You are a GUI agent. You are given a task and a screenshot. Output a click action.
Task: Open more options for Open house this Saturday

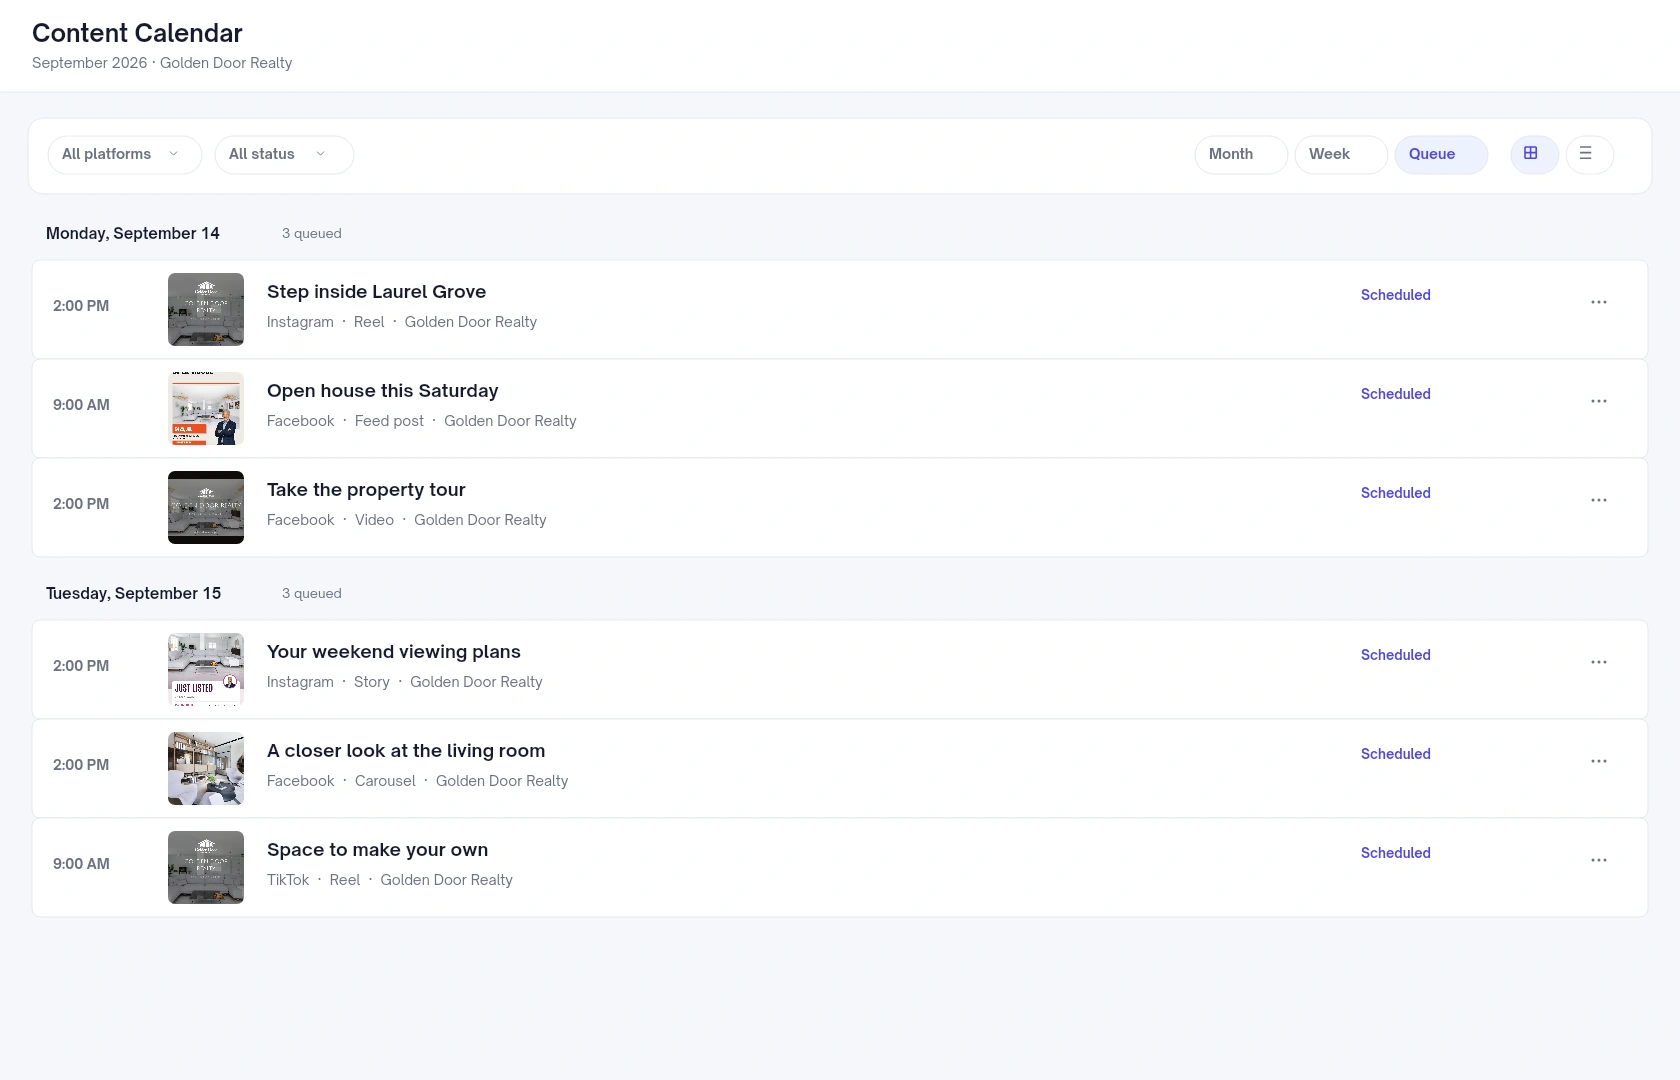click(x=1598, y=401)
